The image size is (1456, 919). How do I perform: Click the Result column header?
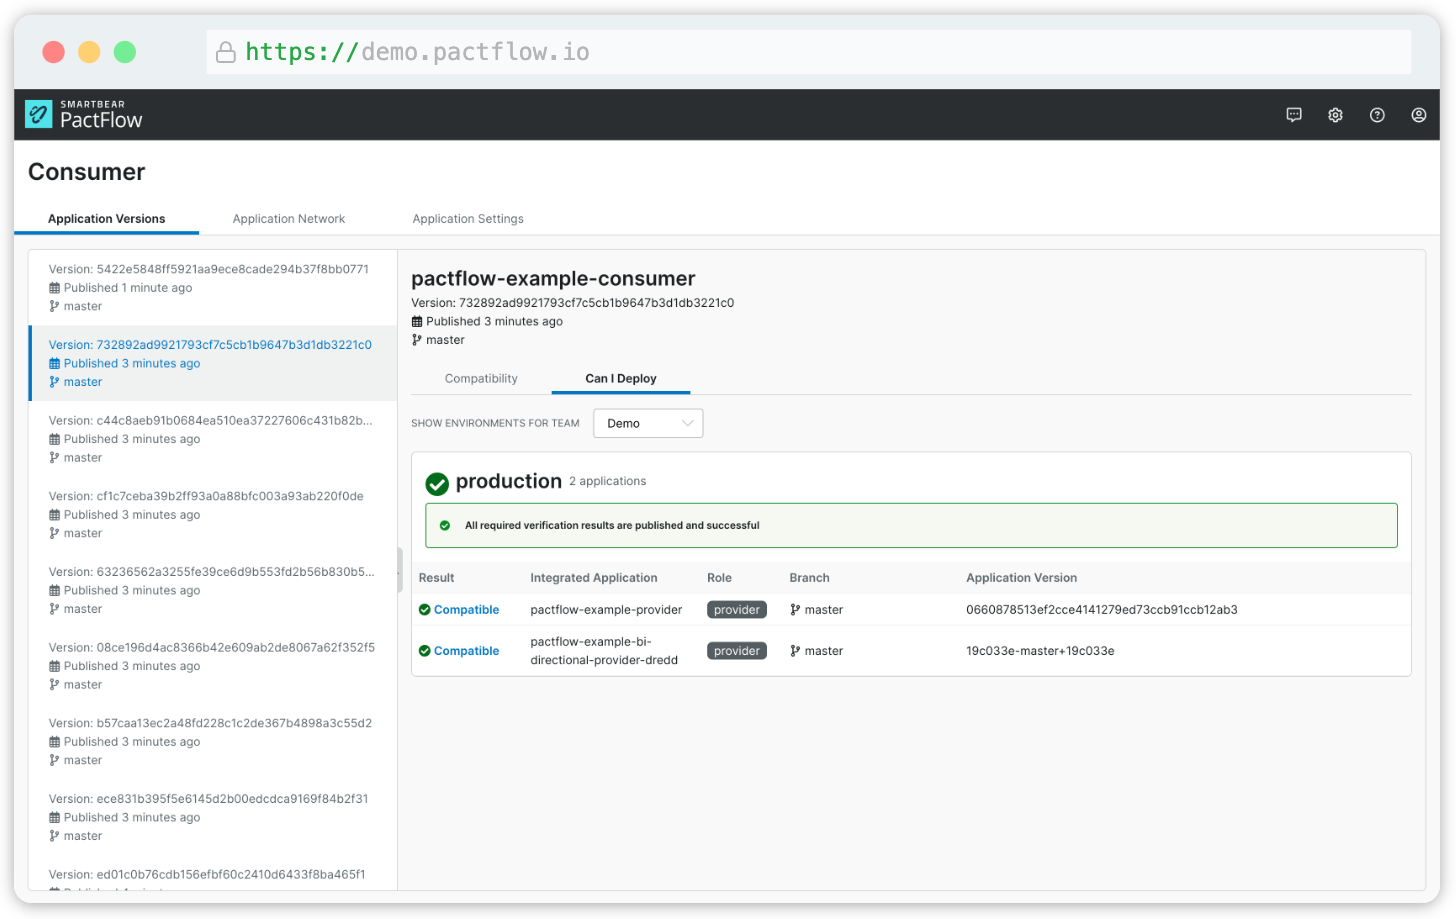click(436, 578)
